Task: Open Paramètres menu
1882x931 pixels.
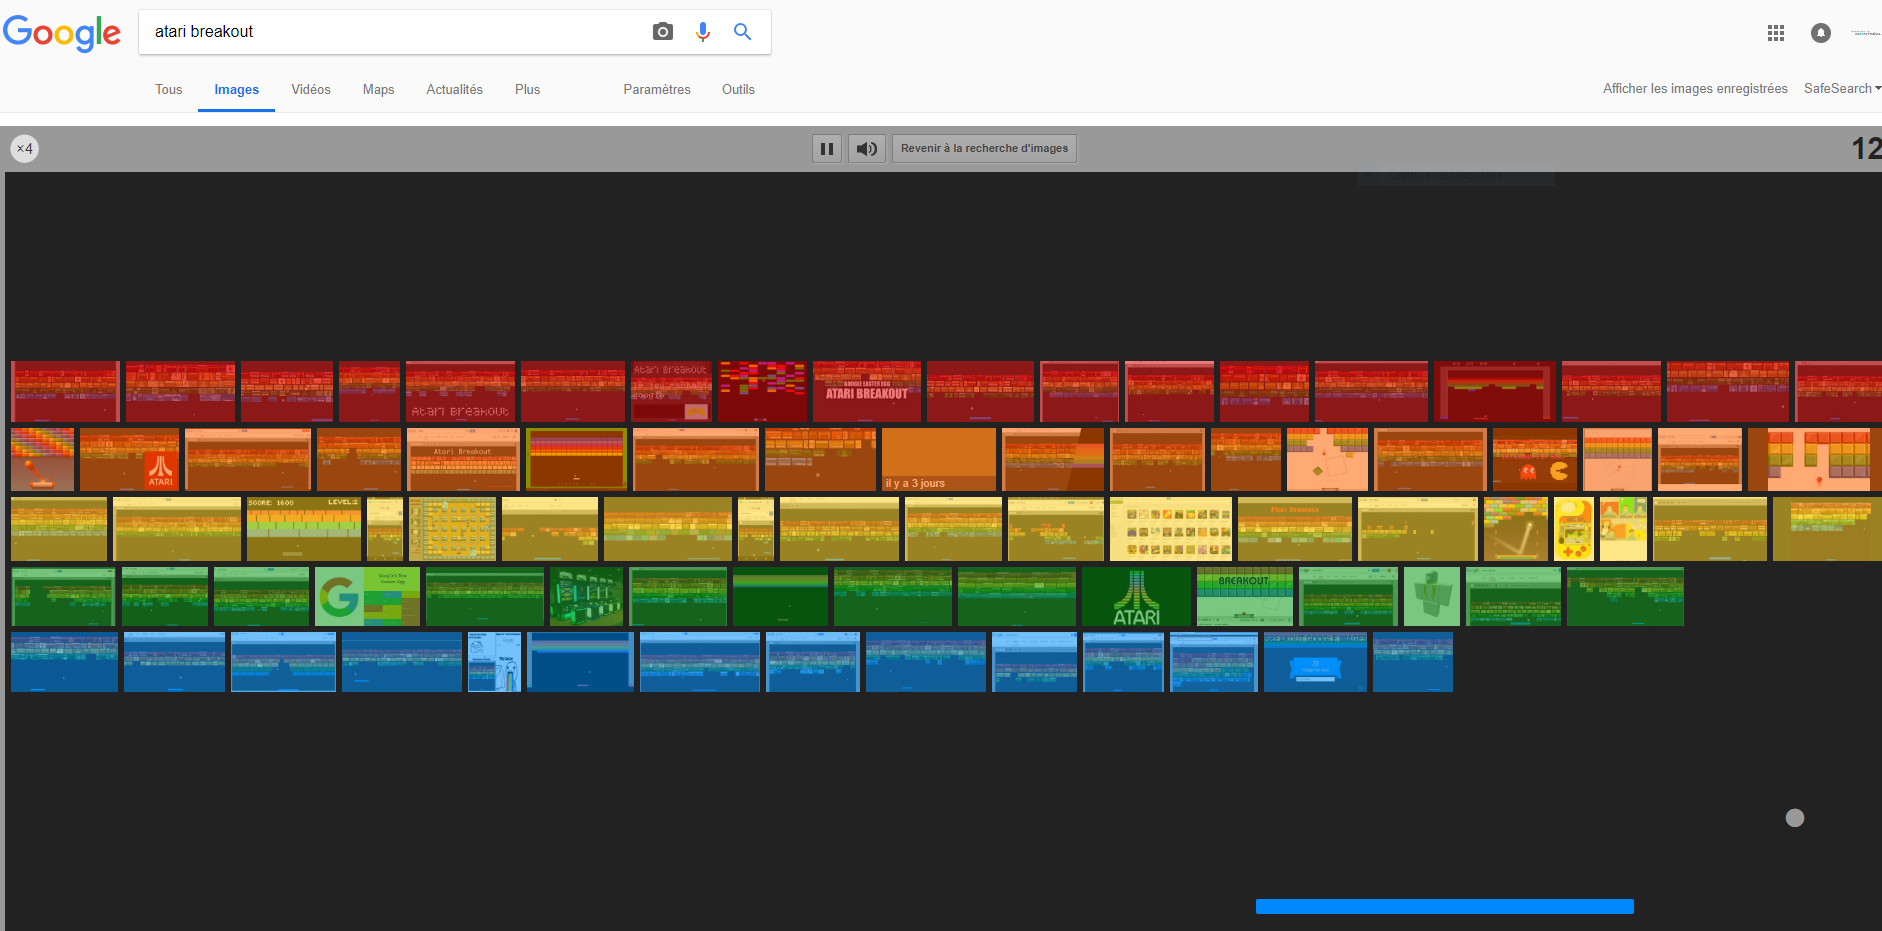Action: tap(657, 89)
